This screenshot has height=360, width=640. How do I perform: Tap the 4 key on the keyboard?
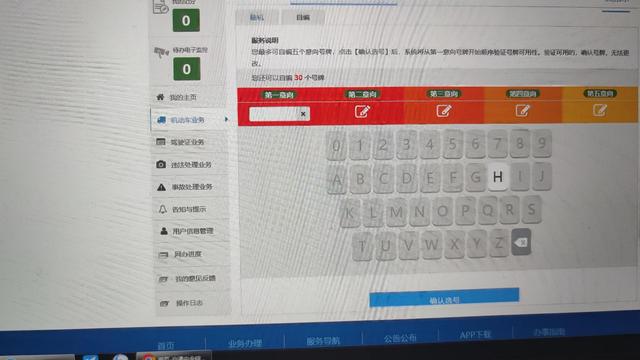429,144
